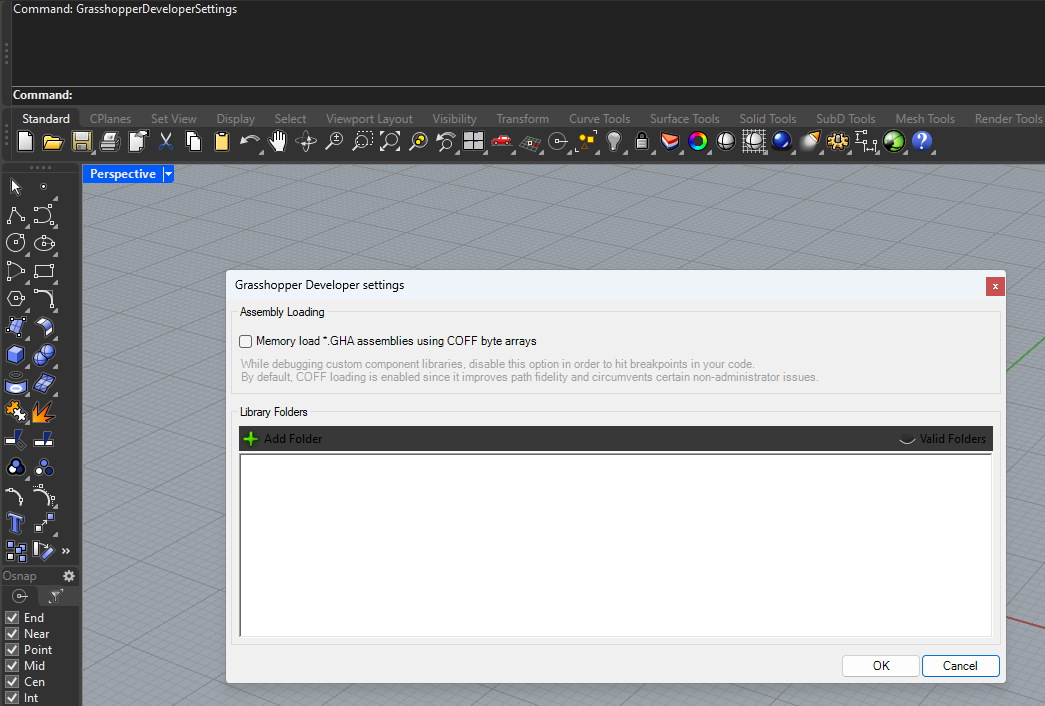
Task: Click Add Folder in Library Folders
Action: click(283, 439)
